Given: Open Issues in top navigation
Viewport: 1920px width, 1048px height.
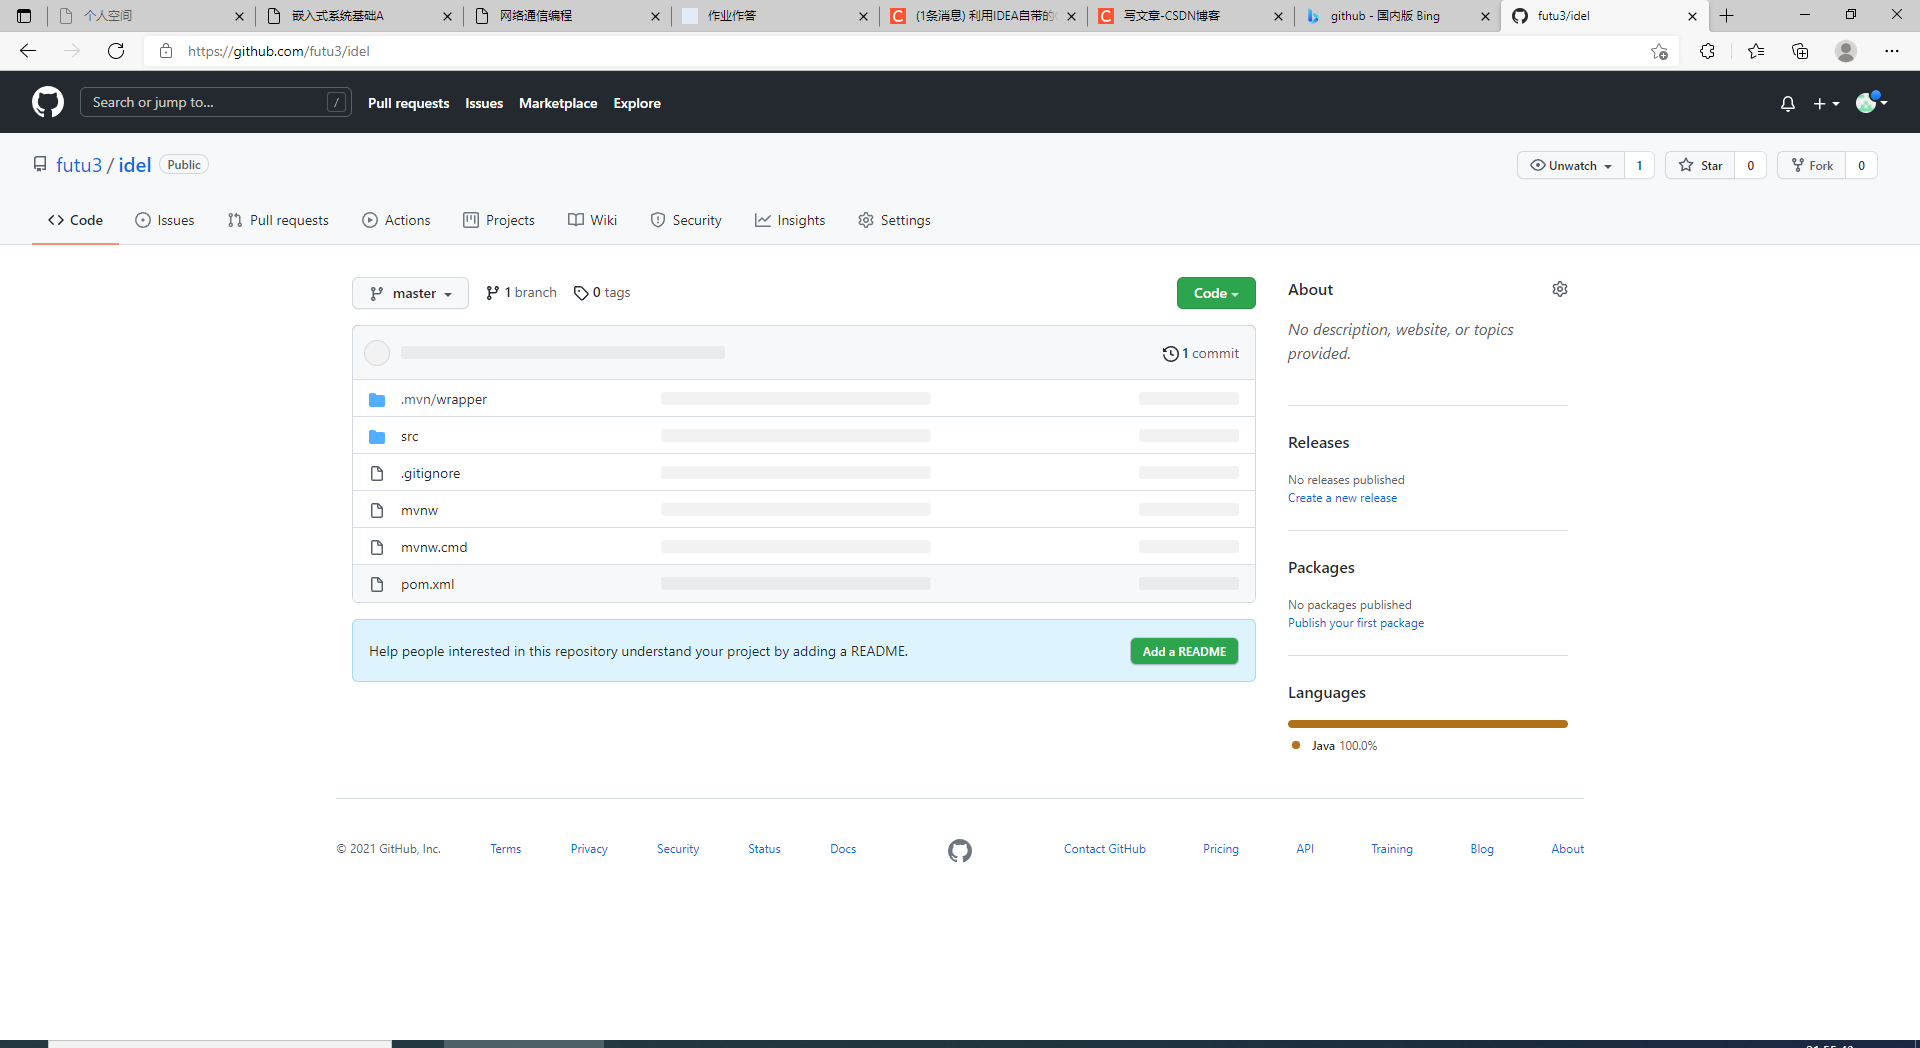Looking at the screenshot, I should [484, 103].
